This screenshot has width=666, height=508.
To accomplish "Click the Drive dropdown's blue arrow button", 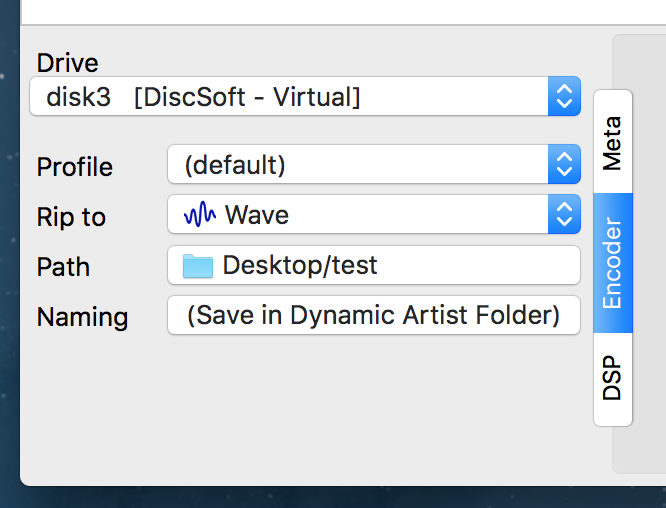I will pyautogui.click(x=564, y=96).
